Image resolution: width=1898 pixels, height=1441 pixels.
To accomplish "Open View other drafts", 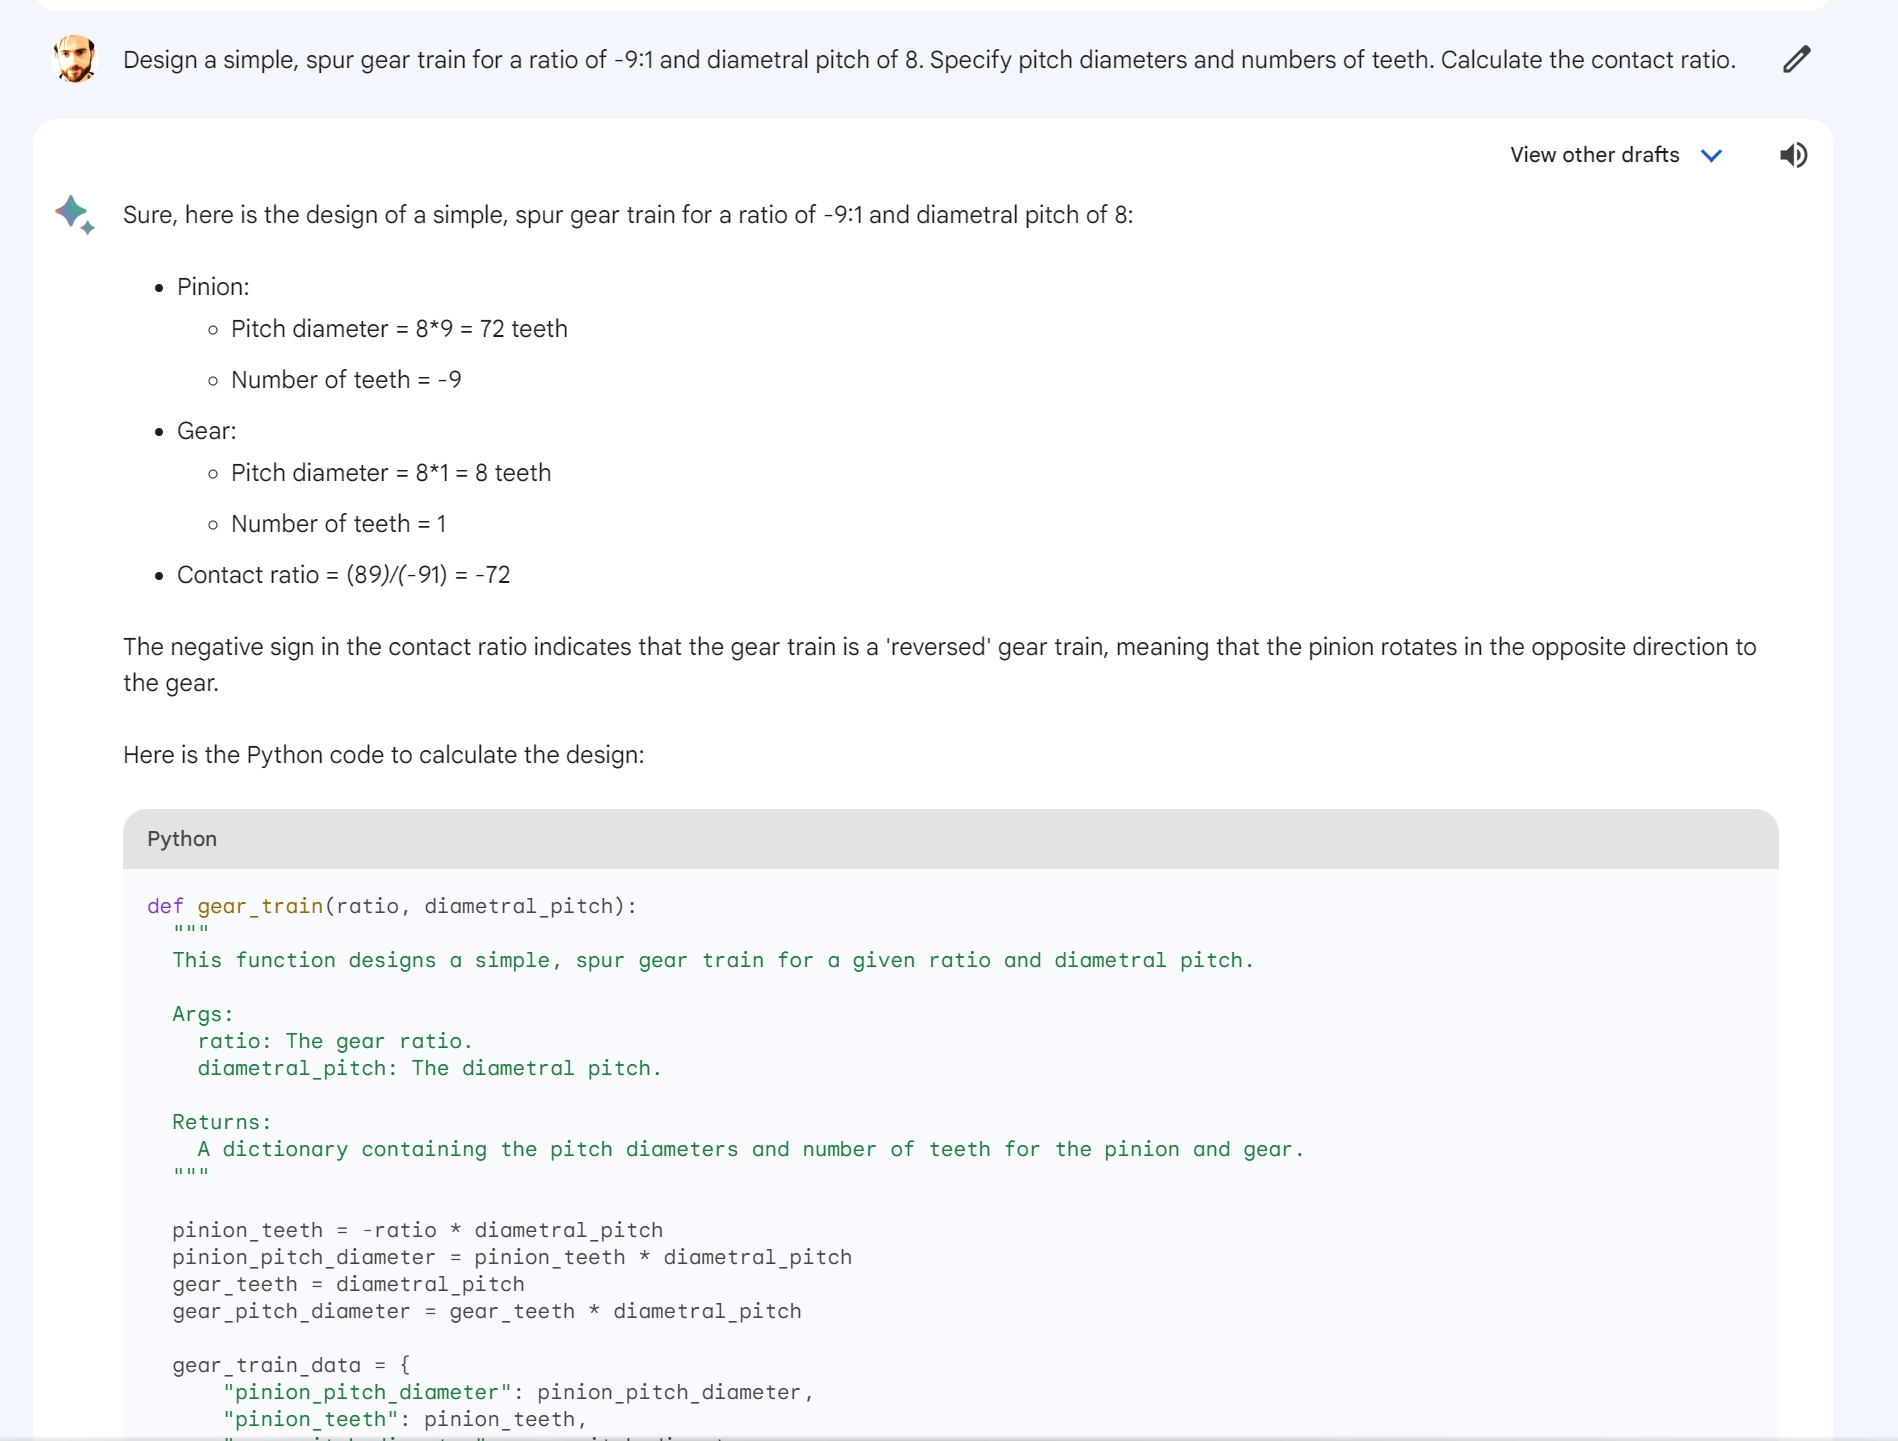I will 1594,155.
